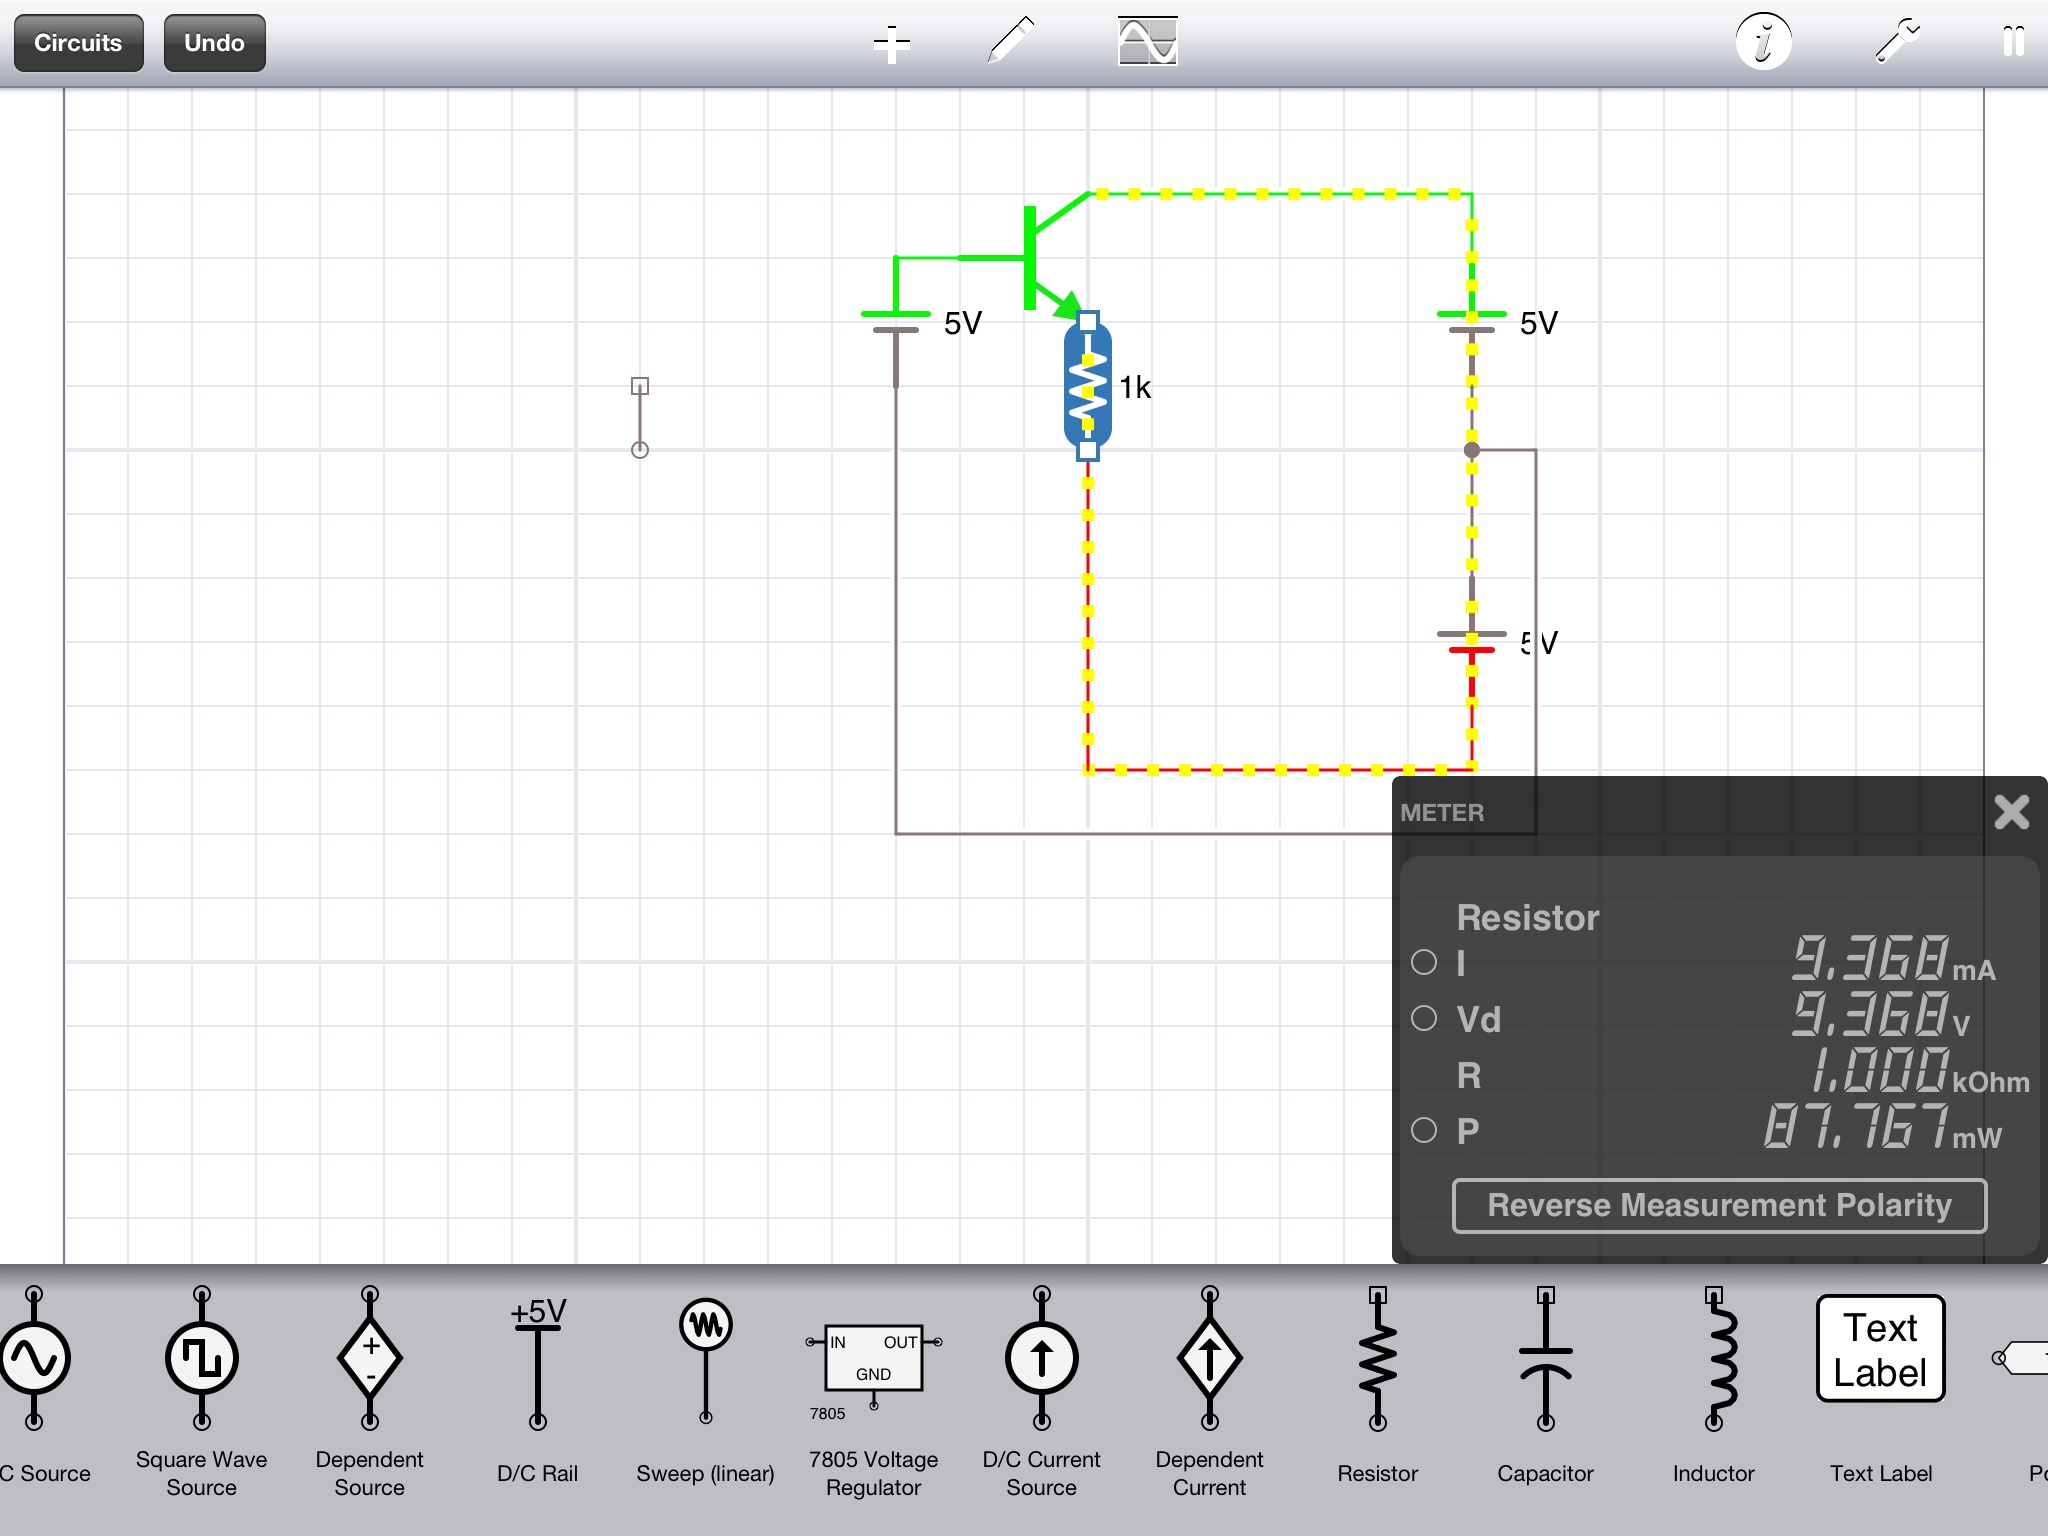This screenshot has width=2048, height=1536.
Task: Select the P power radio button
Action: point(1424,1130)
